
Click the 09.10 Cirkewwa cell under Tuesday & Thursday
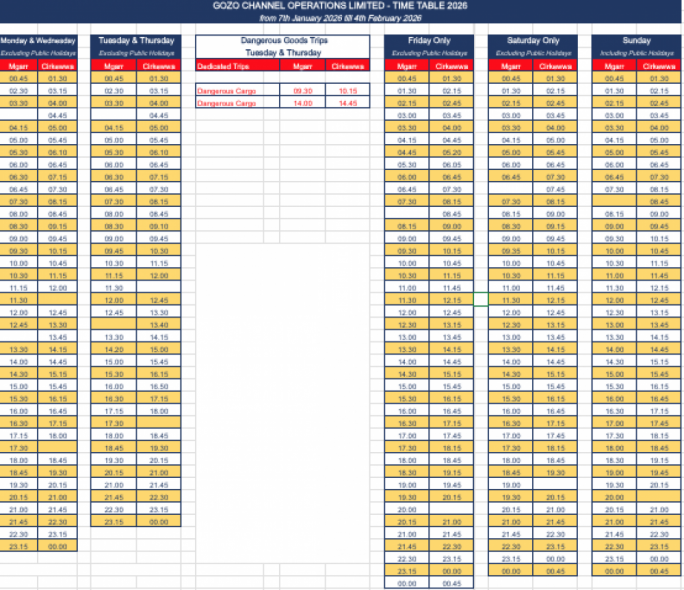[x=159, y=227]
